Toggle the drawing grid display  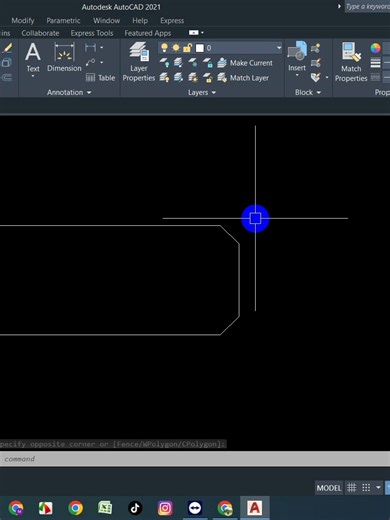click(352, 488)
